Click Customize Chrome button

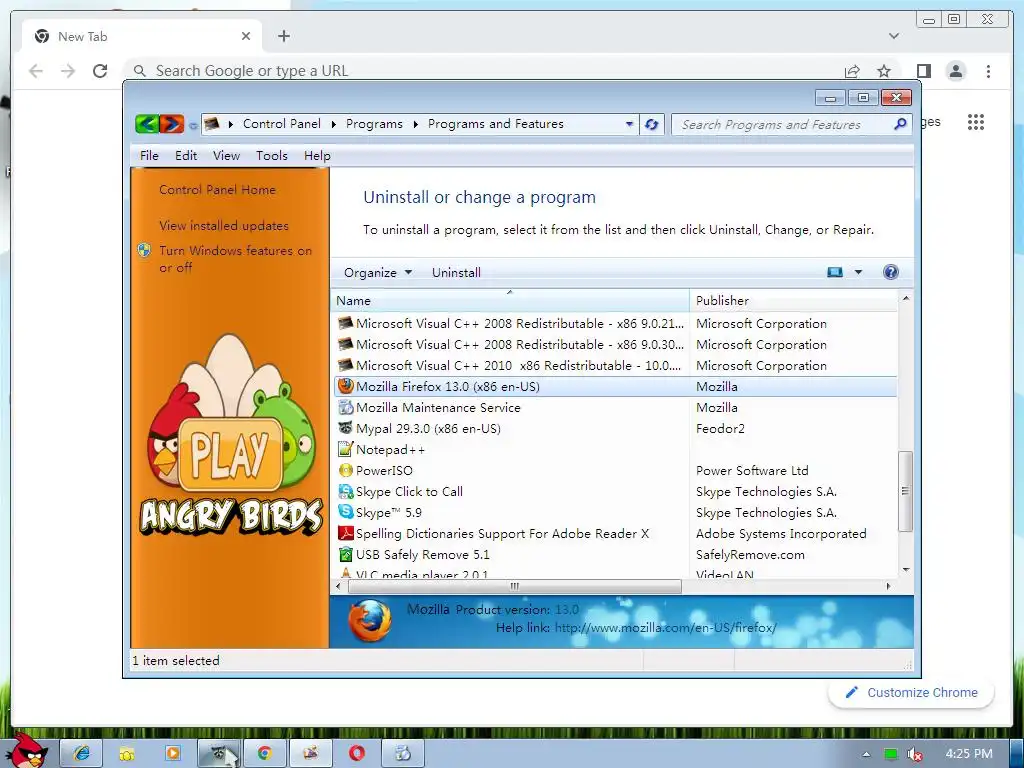tap(911, 692)
